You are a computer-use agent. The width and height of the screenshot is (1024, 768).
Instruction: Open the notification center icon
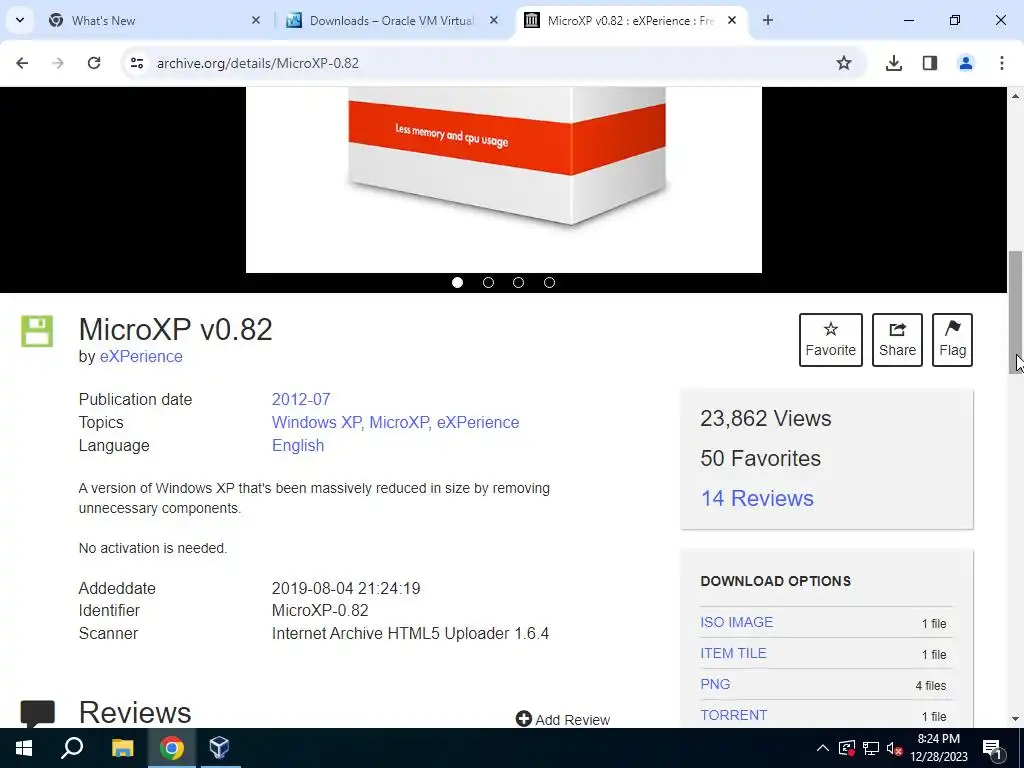point(993,748)
